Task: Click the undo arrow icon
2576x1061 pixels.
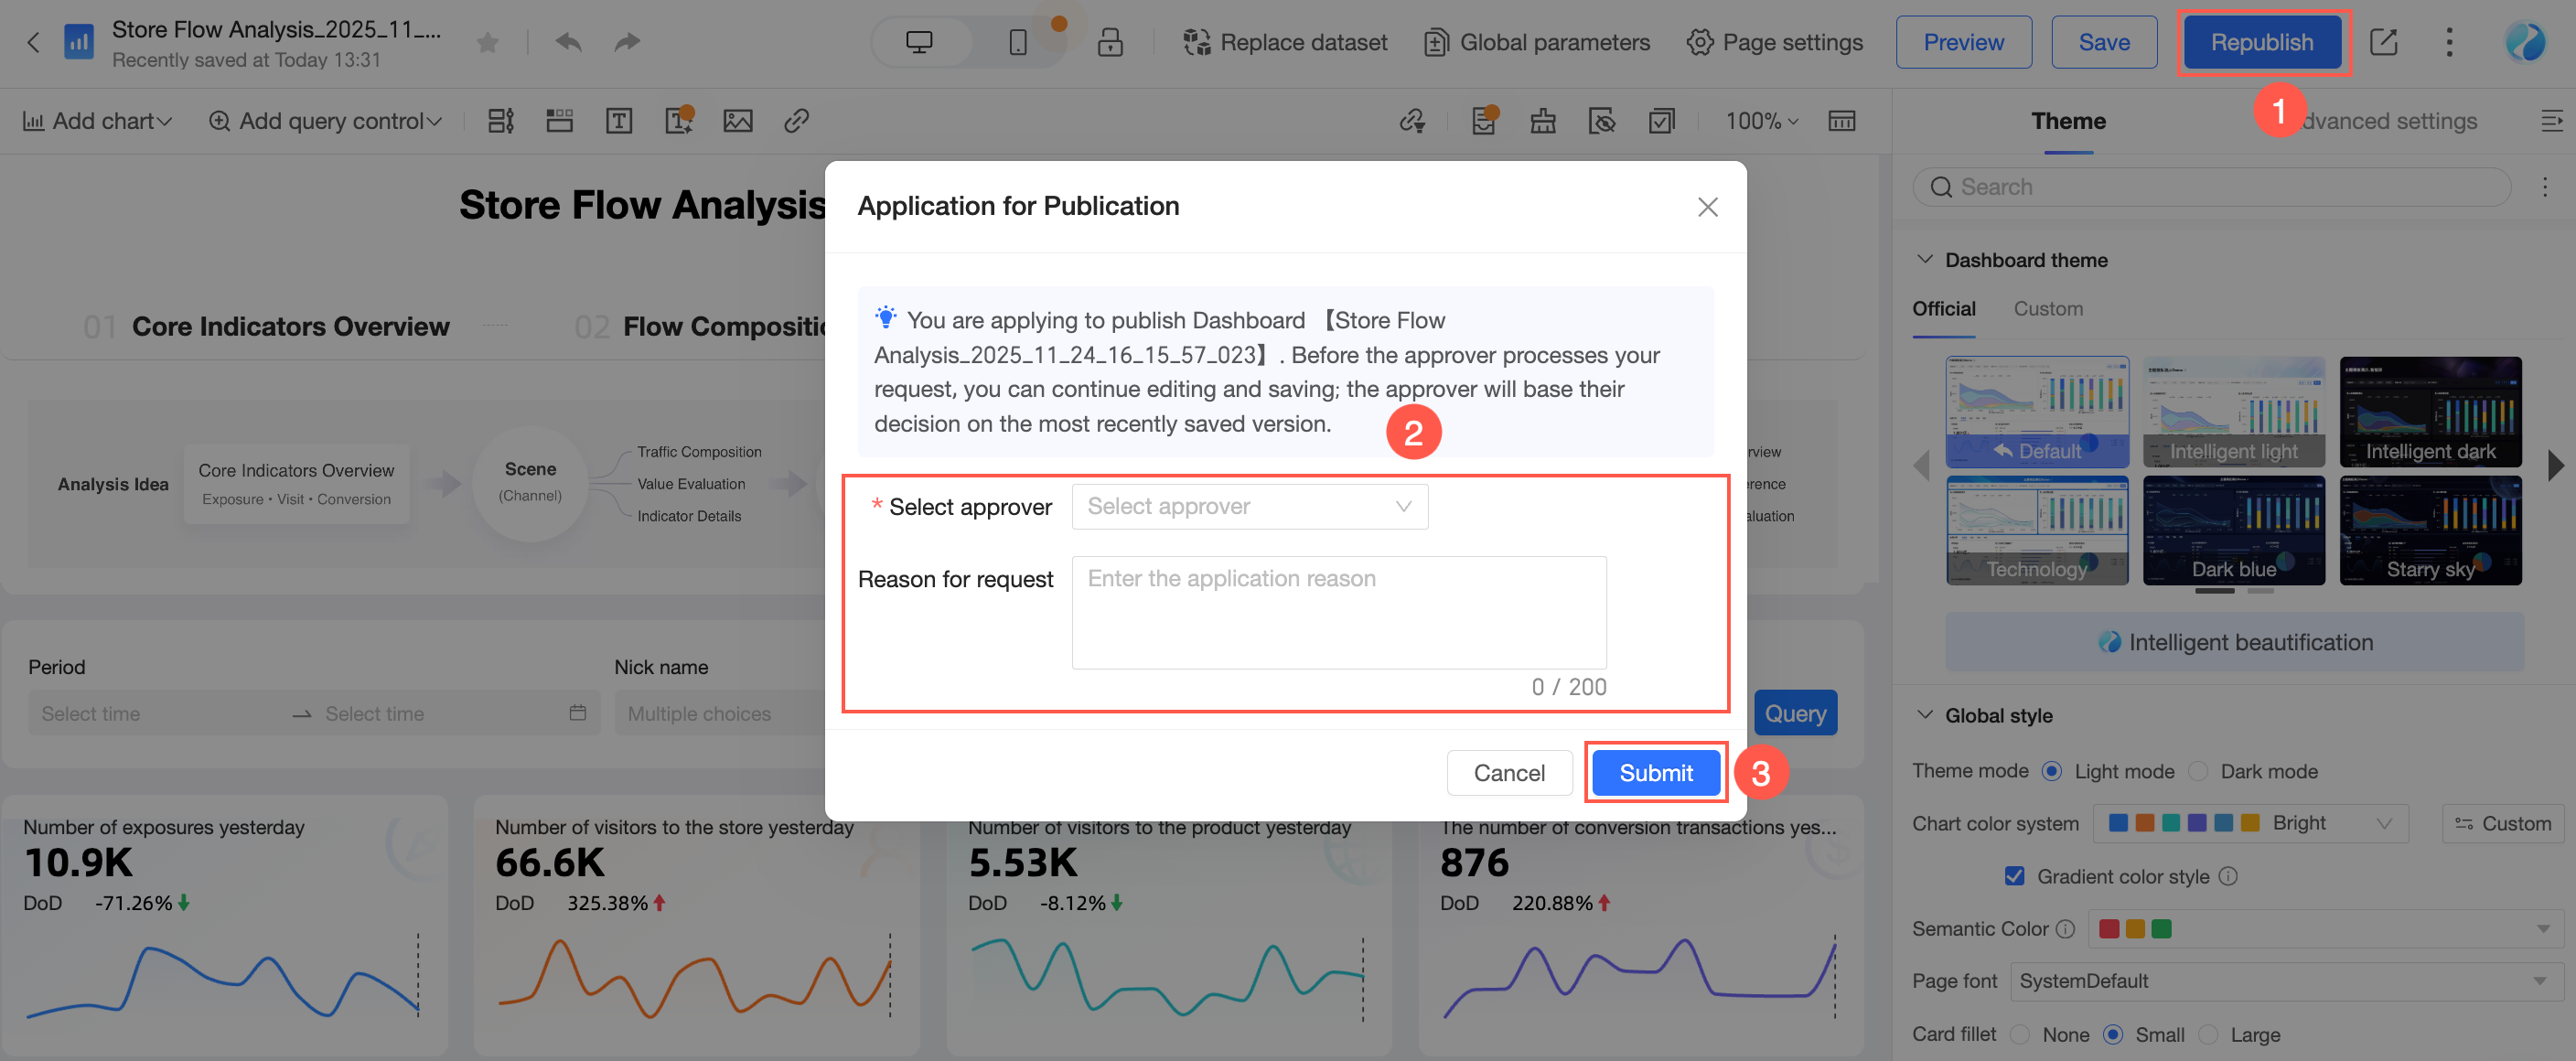Action: pos(568,42)
